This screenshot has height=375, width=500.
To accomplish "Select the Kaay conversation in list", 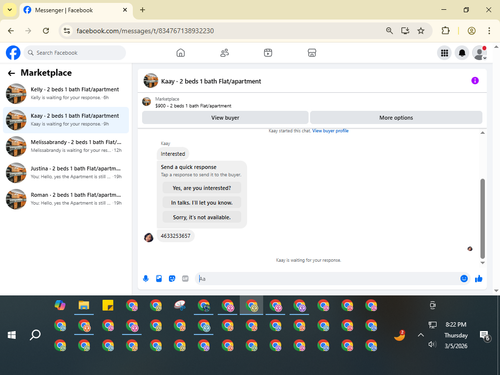I will 66,120.
